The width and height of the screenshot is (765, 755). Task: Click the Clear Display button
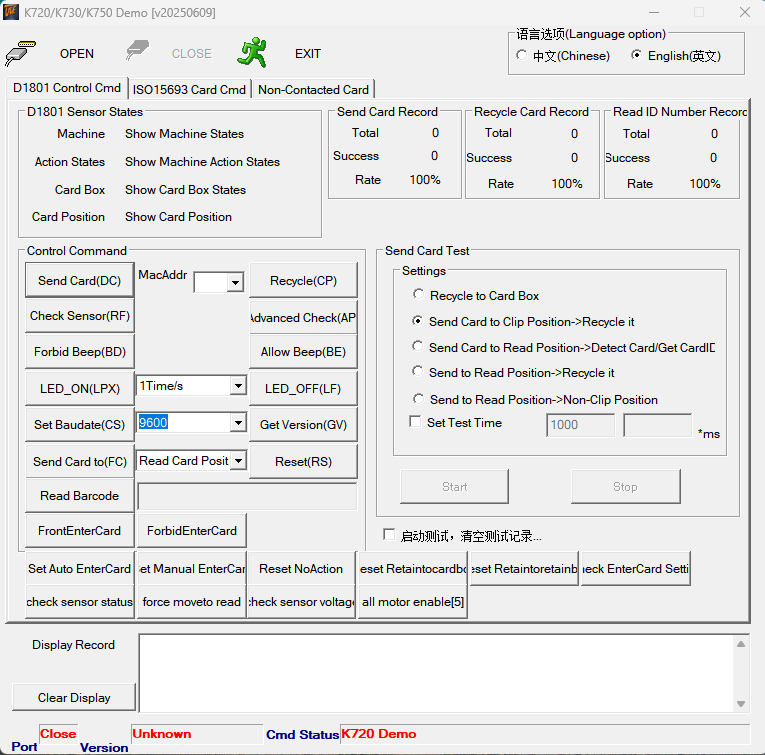(x=74, y=697)
